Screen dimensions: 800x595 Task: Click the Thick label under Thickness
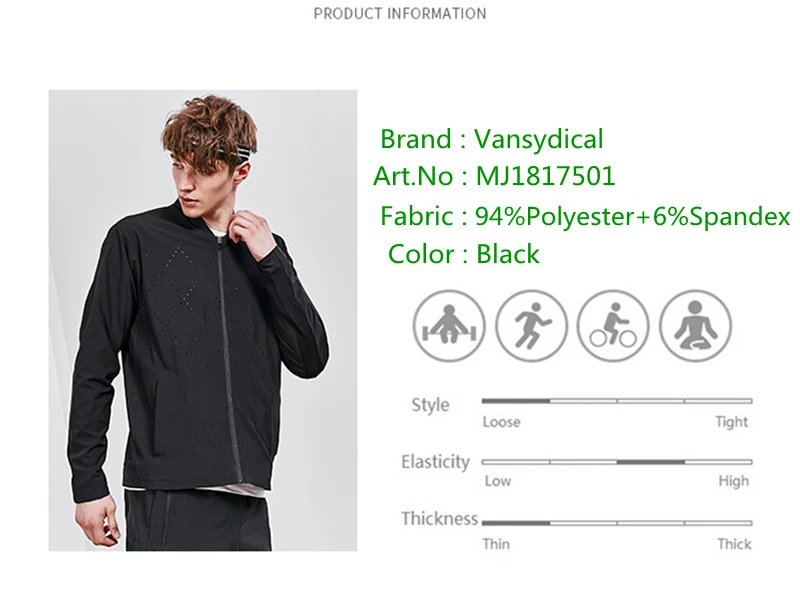pos(734,544)
